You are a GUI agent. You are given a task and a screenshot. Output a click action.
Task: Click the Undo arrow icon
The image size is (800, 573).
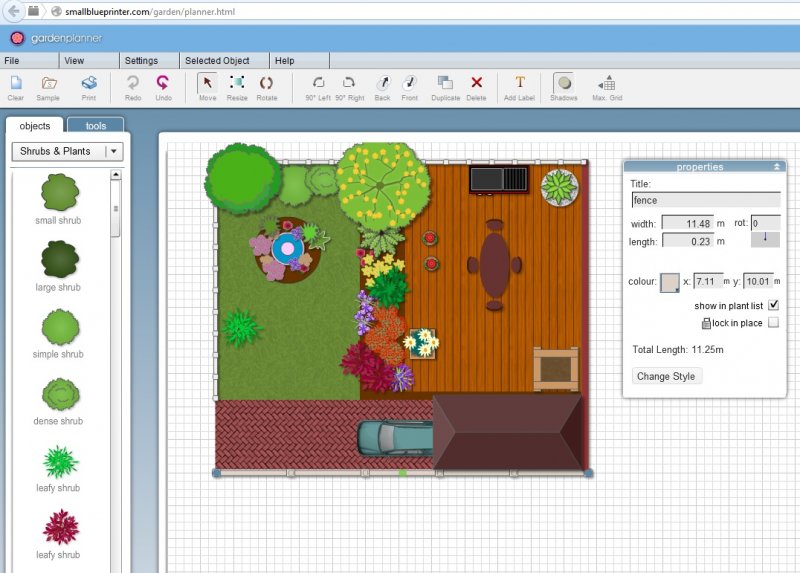point(163,83)
